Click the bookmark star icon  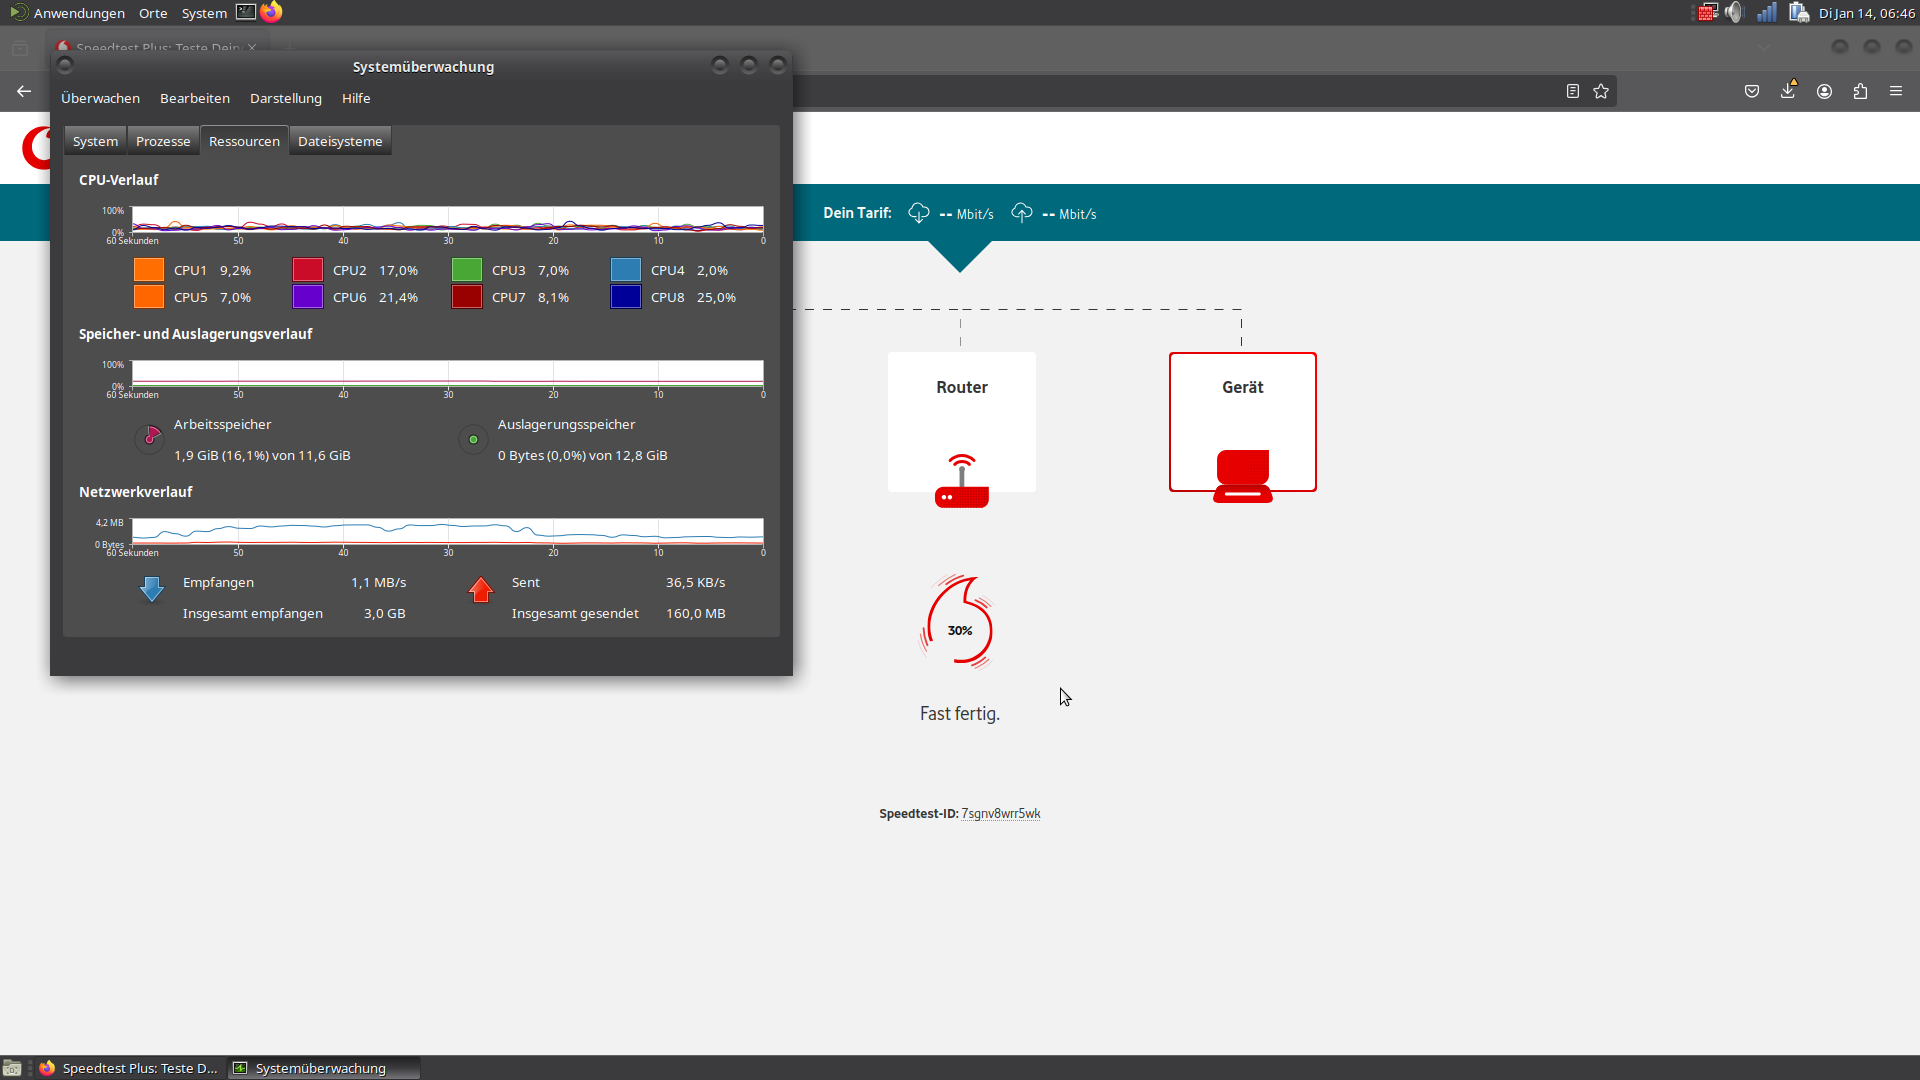tap(1601, 91)
